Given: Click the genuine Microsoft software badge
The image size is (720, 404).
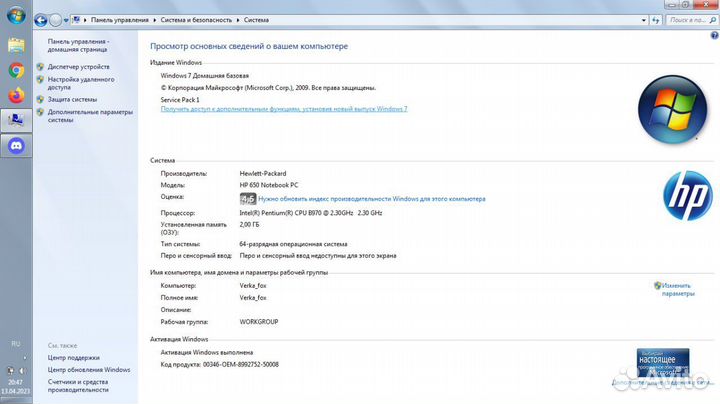Looking at the screenshot, I should click(663, 363).
